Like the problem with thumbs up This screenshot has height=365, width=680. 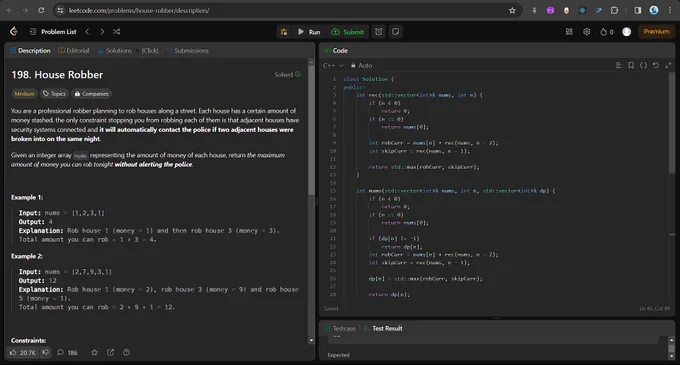tap(23, 352)
